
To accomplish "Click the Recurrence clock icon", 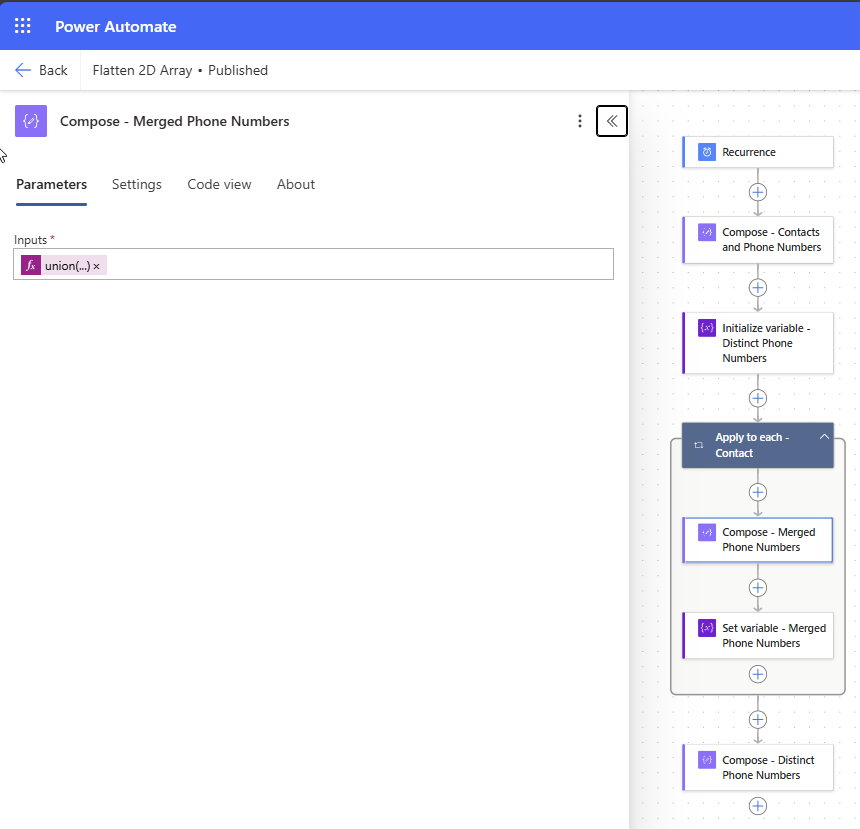I will click(x=706, y=151).
